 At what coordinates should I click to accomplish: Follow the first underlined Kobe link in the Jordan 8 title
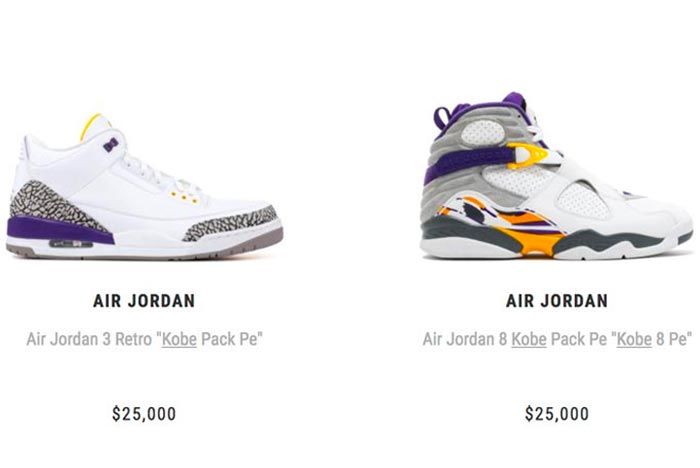(529, 339)
